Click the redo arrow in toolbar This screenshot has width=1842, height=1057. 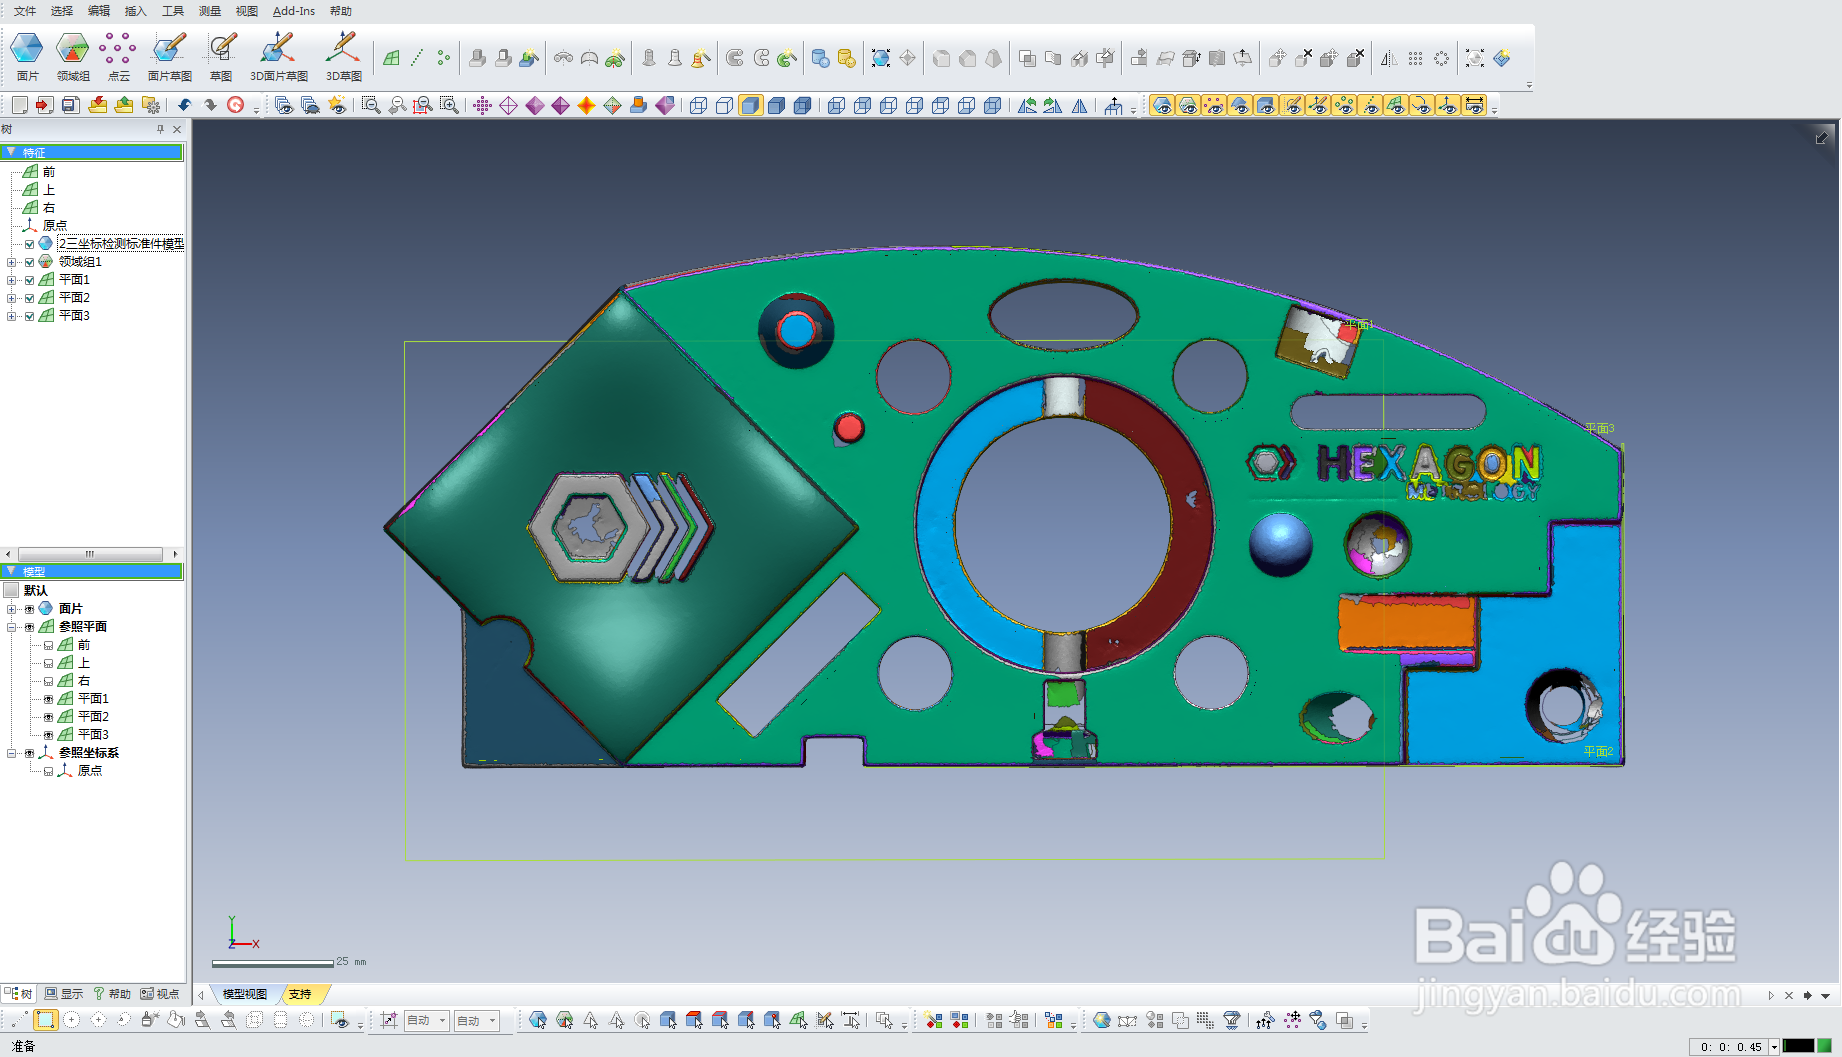click(x=210, y=105)
